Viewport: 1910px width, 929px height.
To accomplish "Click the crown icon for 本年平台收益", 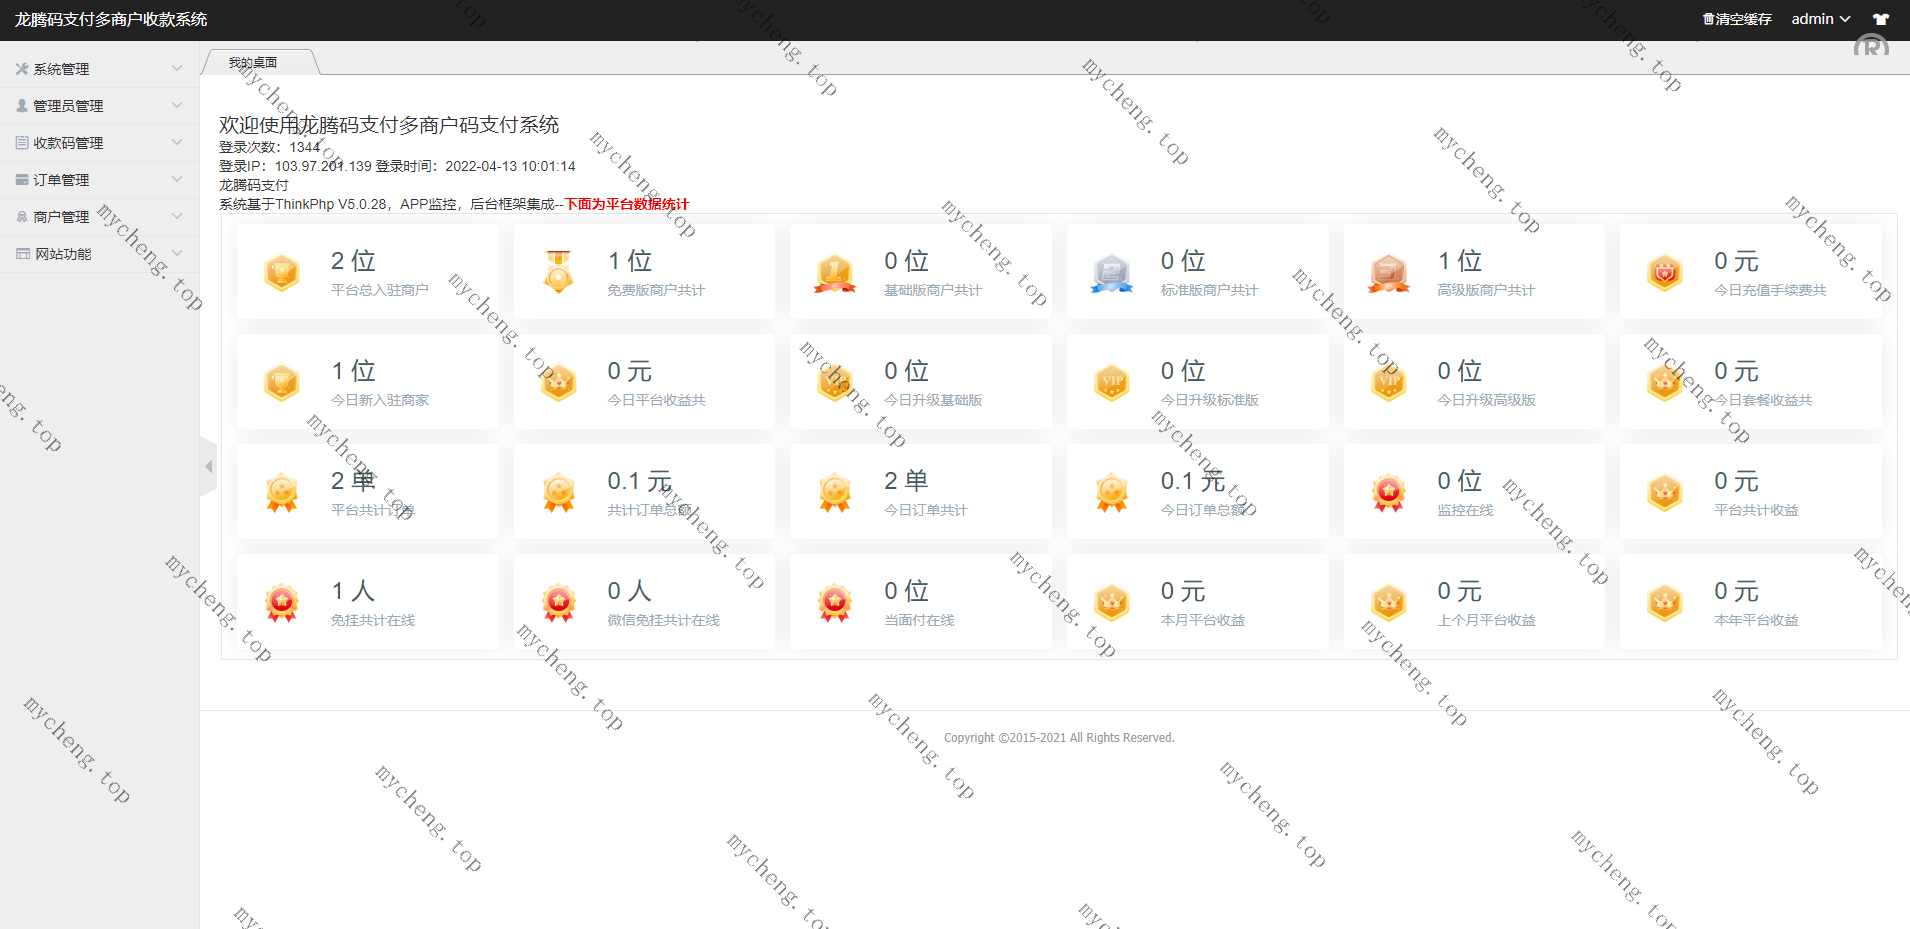I will coord(1665,602).
